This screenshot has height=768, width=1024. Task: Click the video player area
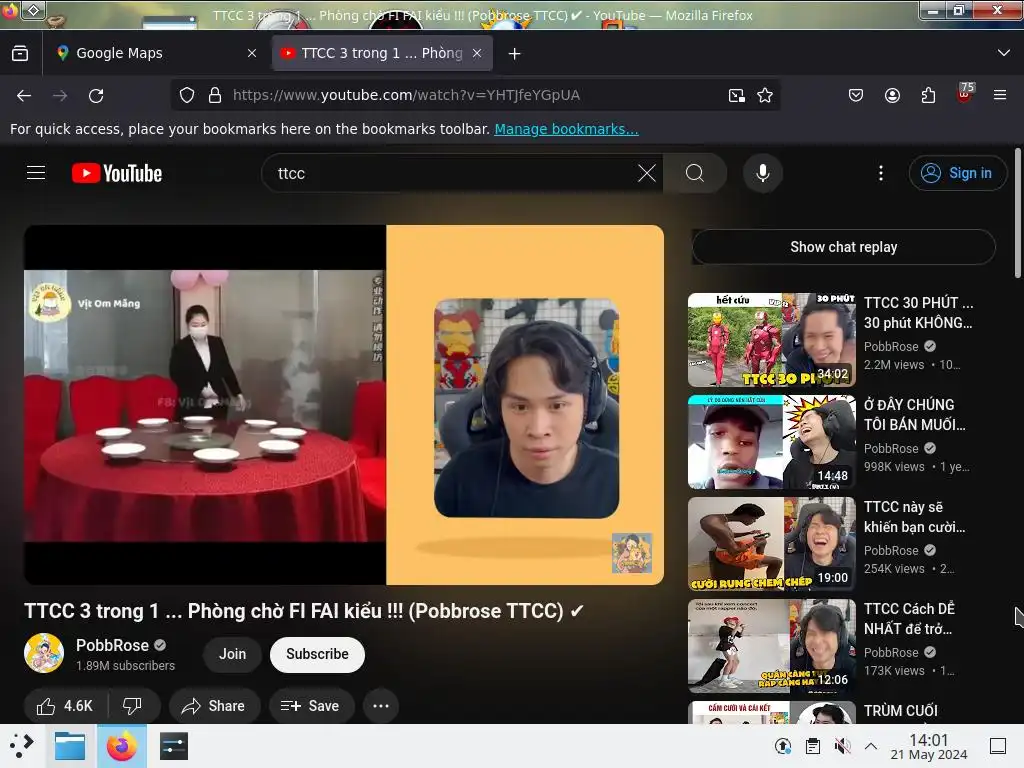tap(344, 405)
